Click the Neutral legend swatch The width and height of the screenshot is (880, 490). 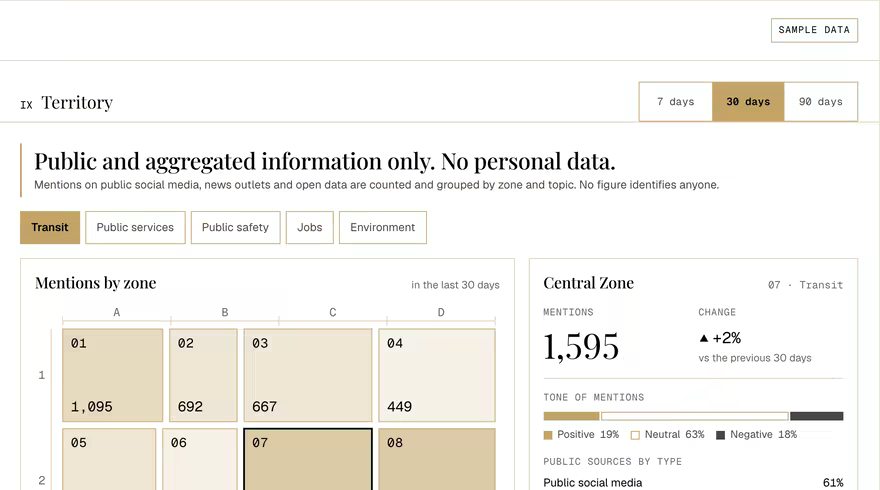tap(635, 435)
